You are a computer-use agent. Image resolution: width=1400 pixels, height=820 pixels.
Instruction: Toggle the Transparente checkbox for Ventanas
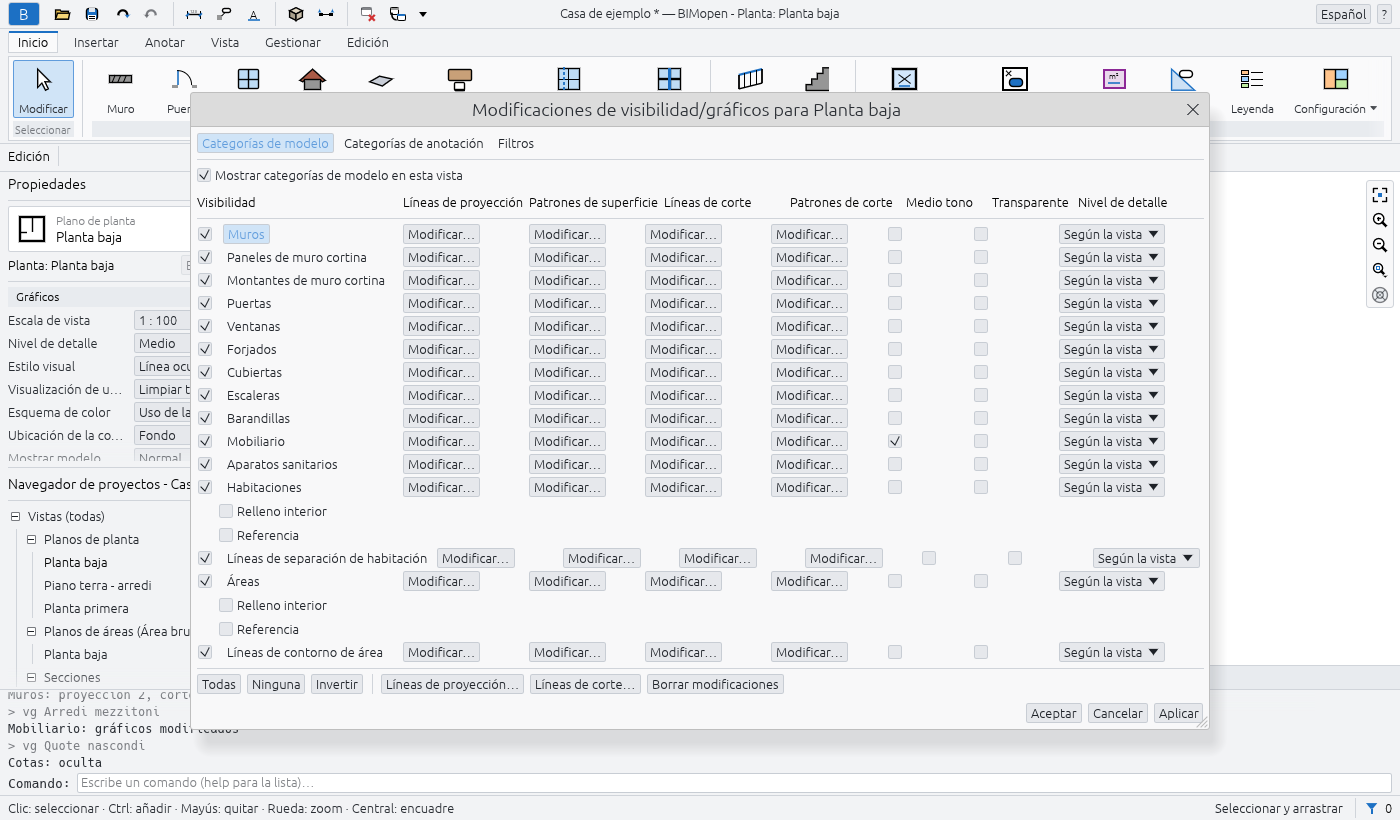coord(981,326)
